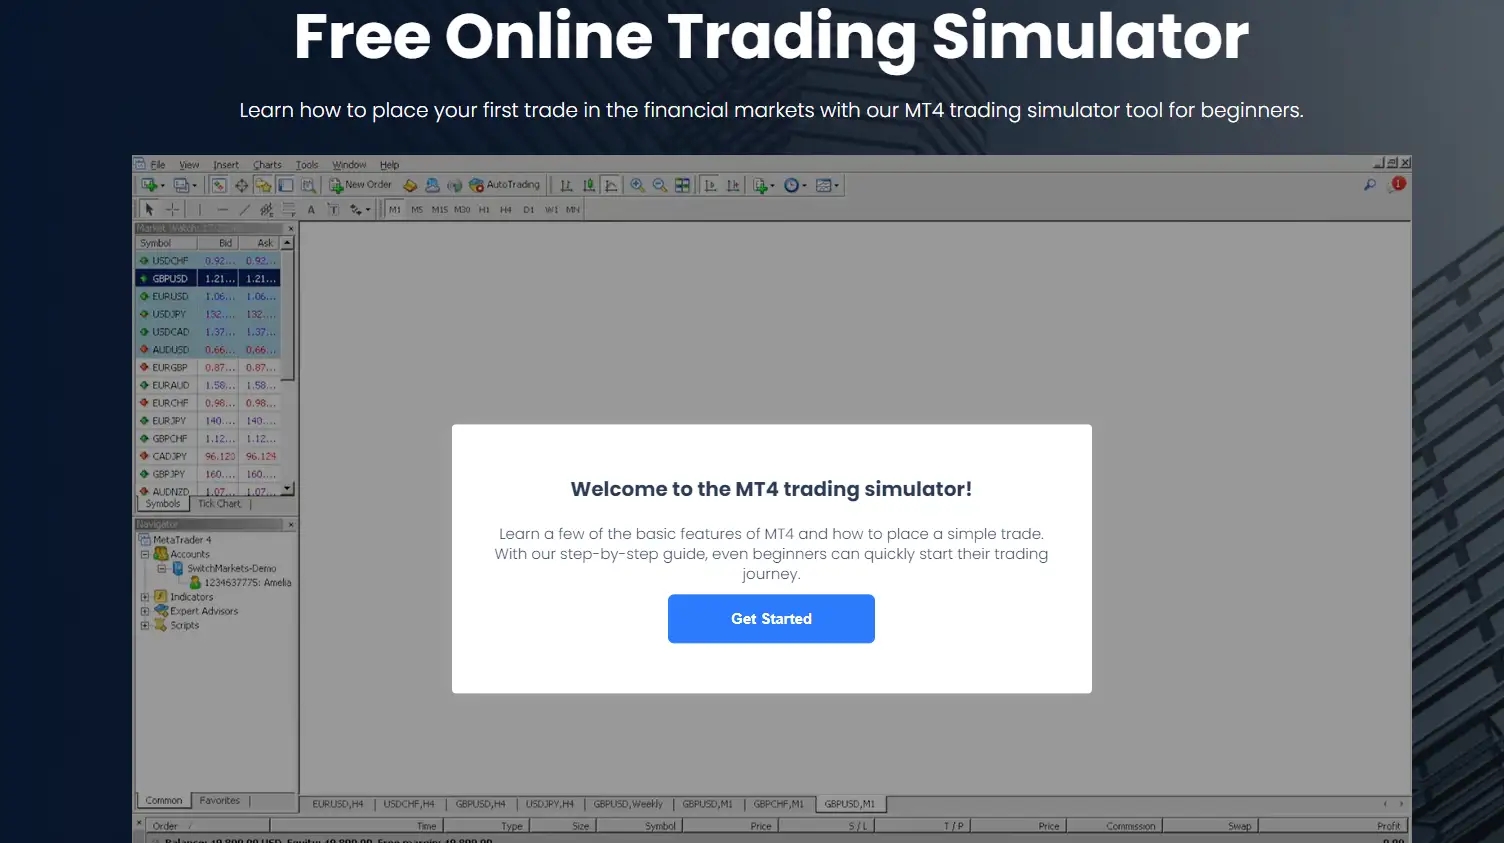Image resolution: width=1504 pixels, height=843 pixels.
Task: Toggle the Terminal window icon
Action: [x=286, y=185]
